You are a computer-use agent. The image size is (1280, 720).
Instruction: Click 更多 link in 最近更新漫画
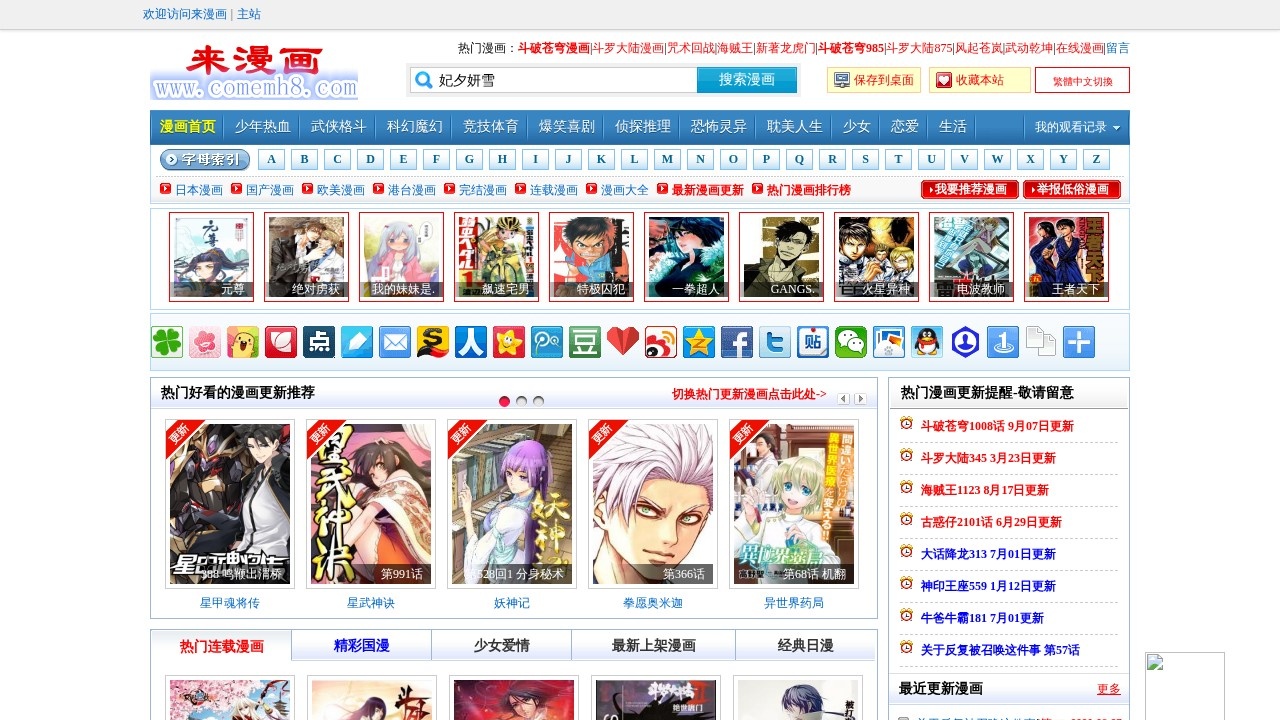click(x=1109, y=689)
